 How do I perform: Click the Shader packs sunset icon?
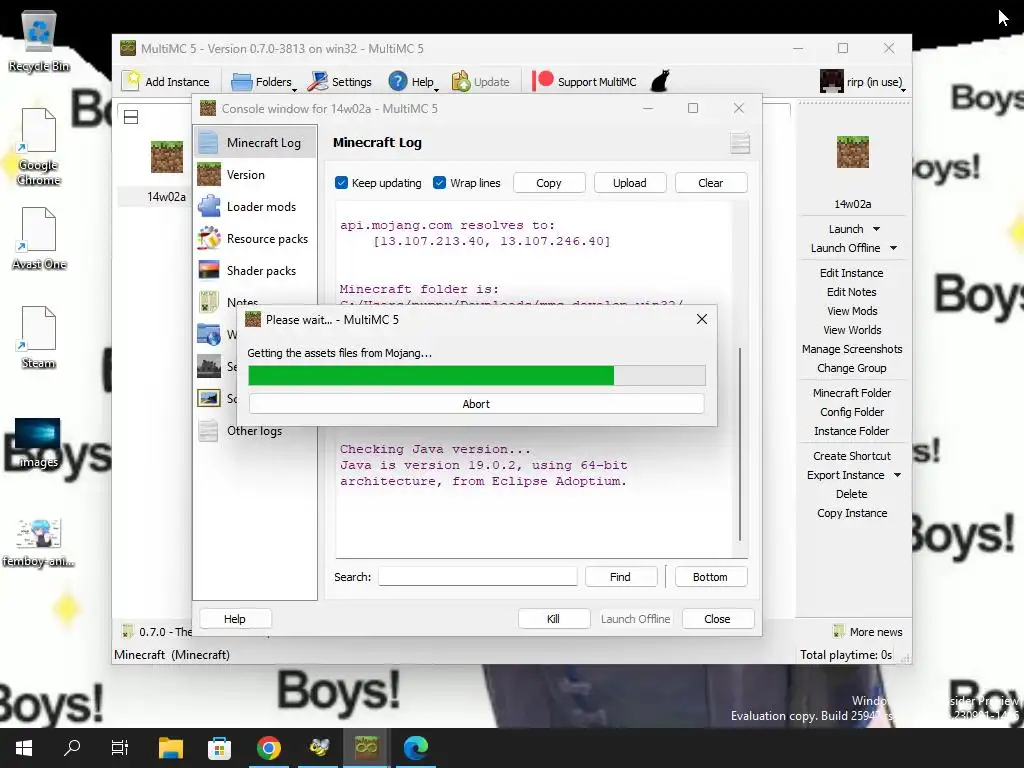point(208,270)
